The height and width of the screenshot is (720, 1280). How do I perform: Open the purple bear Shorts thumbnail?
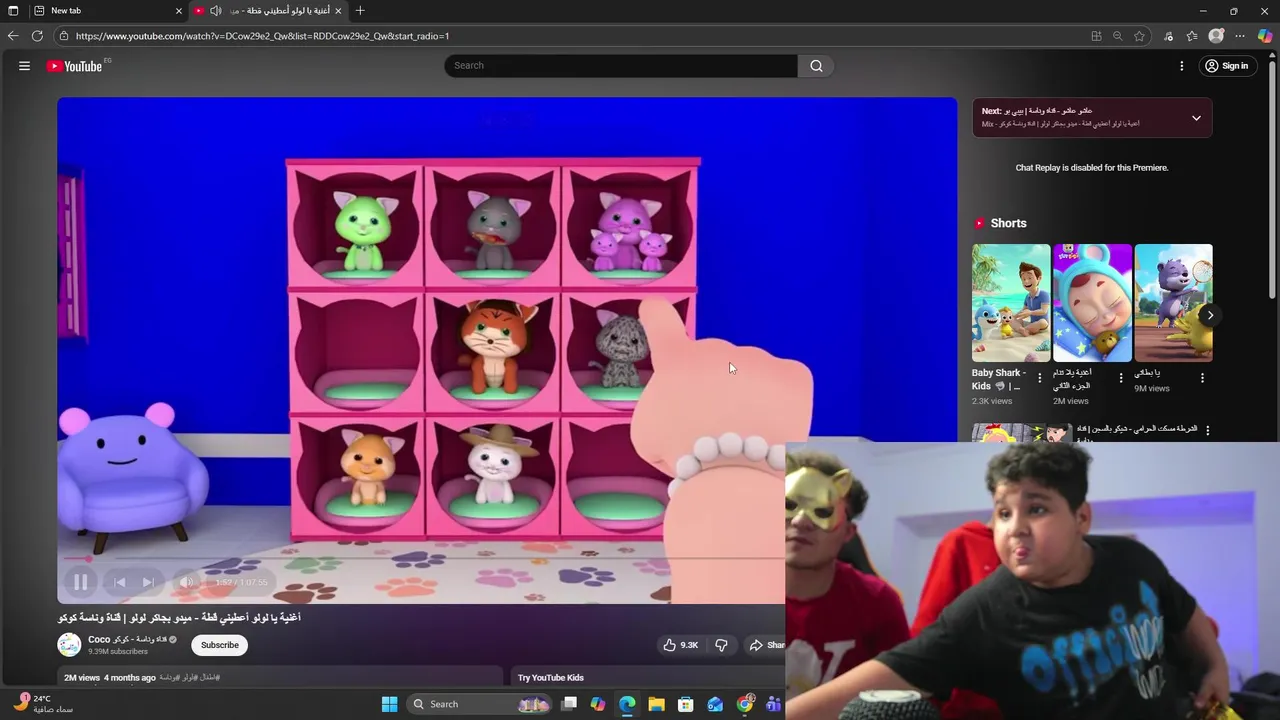pos(1173,303)
